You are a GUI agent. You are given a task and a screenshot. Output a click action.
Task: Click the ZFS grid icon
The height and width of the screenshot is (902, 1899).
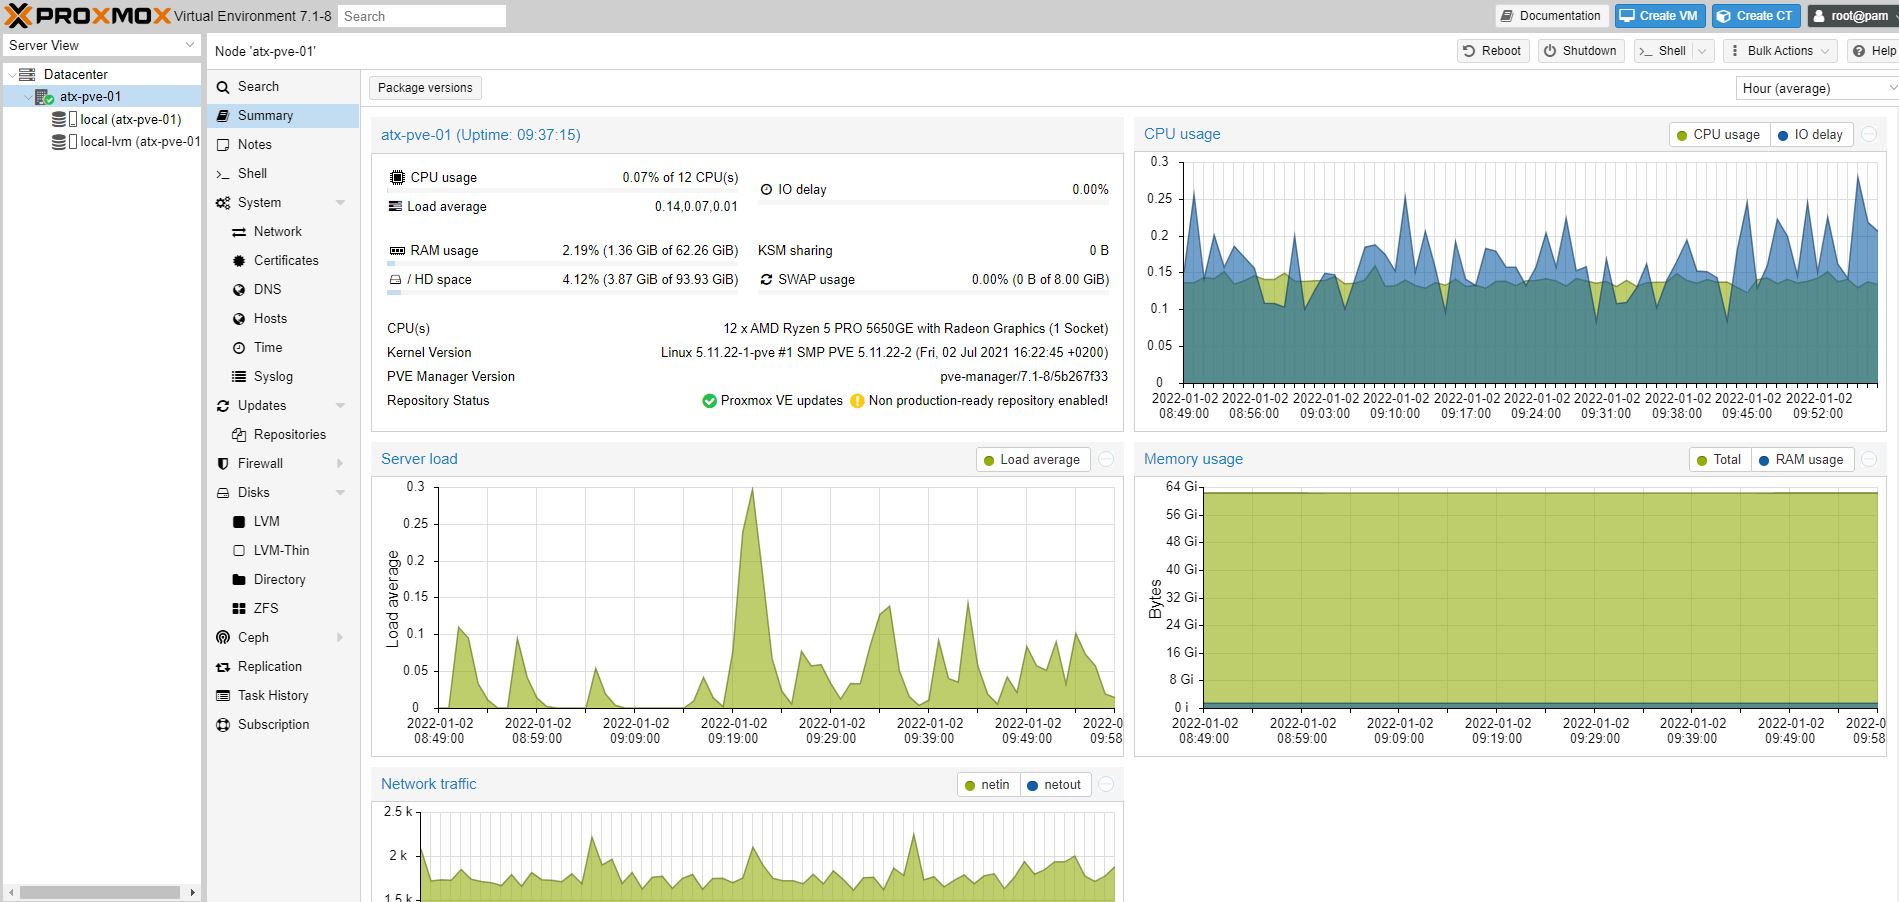(239, 608)
